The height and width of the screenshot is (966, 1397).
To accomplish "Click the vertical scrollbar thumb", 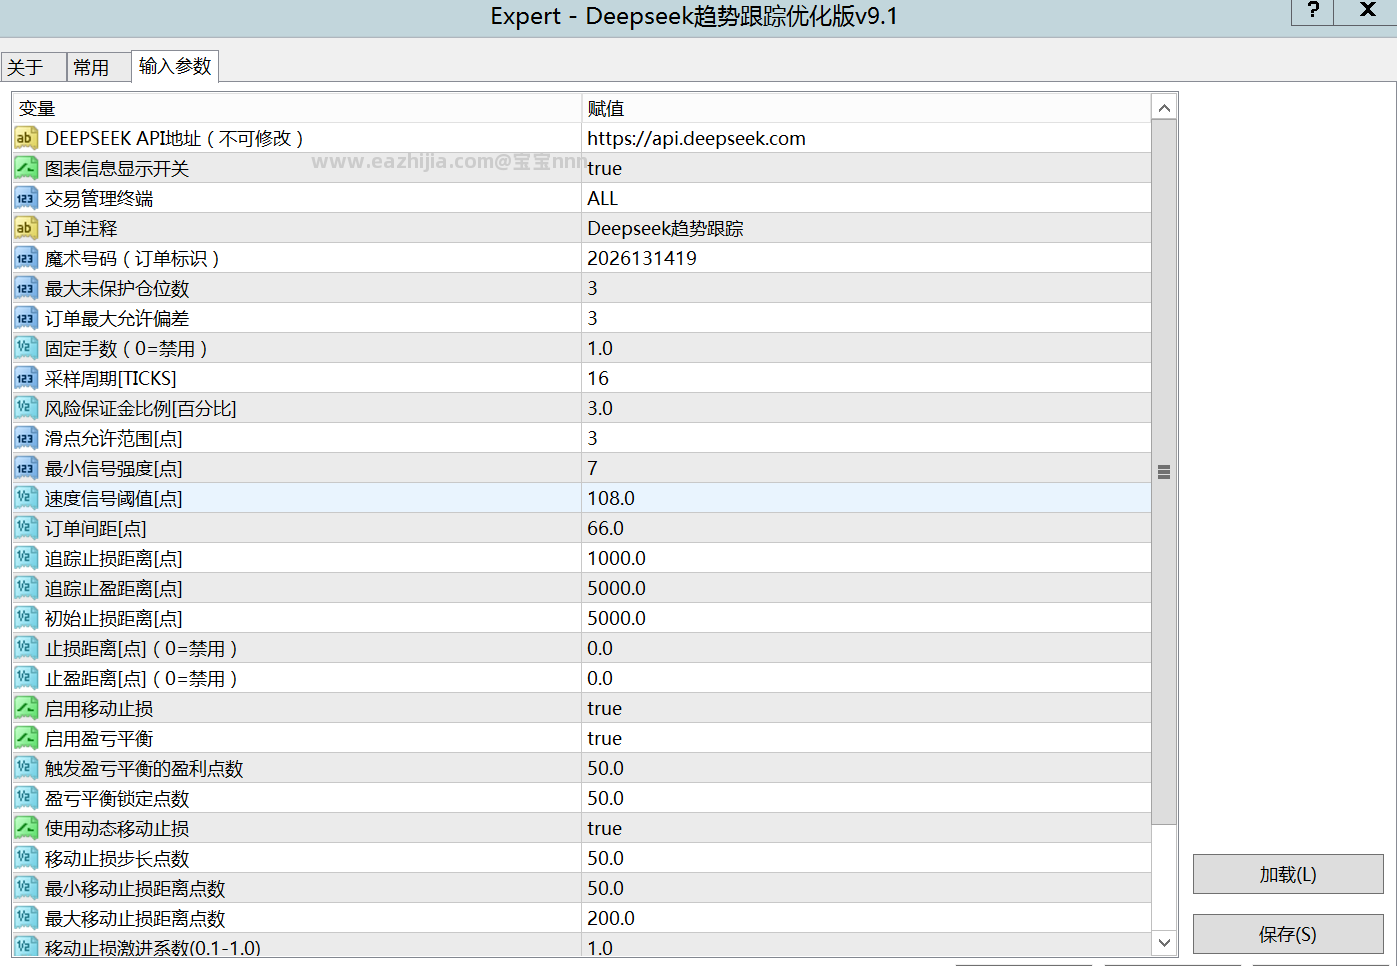I will (1164, 472).
